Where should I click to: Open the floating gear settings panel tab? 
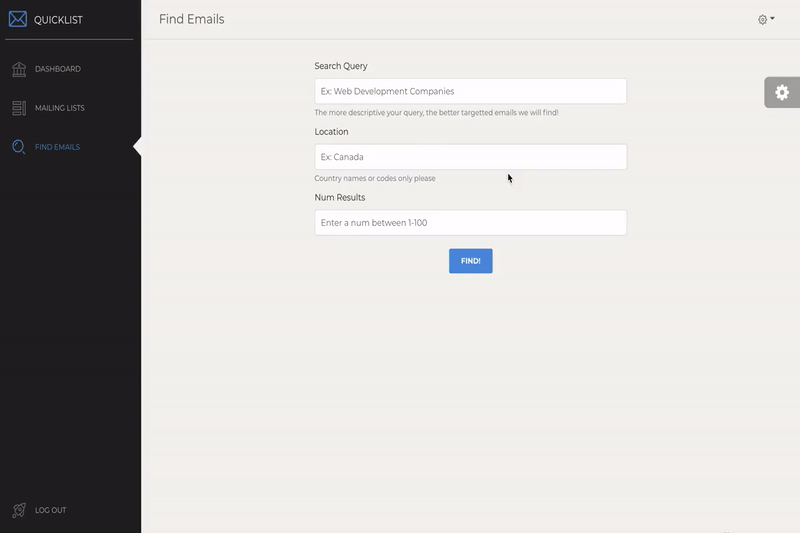[782, 92]
